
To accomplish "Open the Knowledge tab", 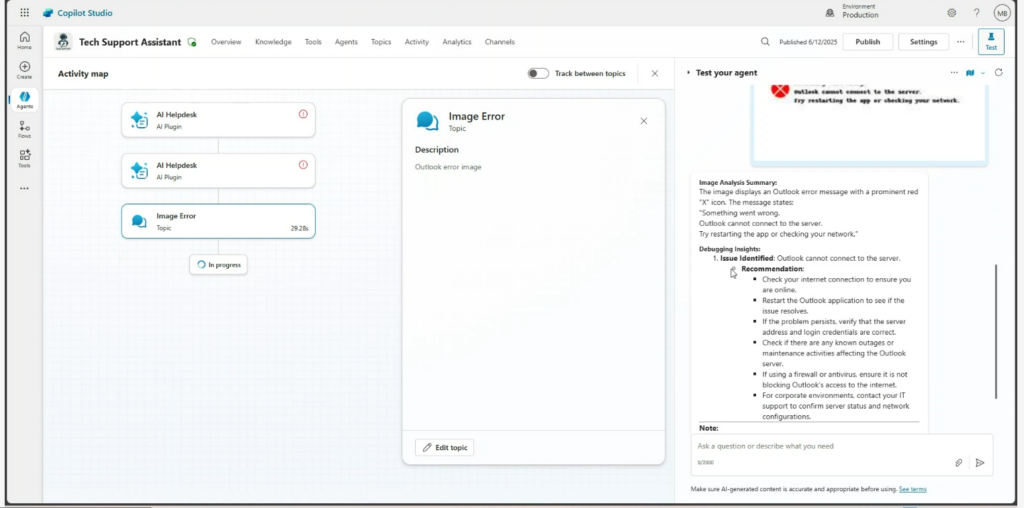I will coord(273,42).
